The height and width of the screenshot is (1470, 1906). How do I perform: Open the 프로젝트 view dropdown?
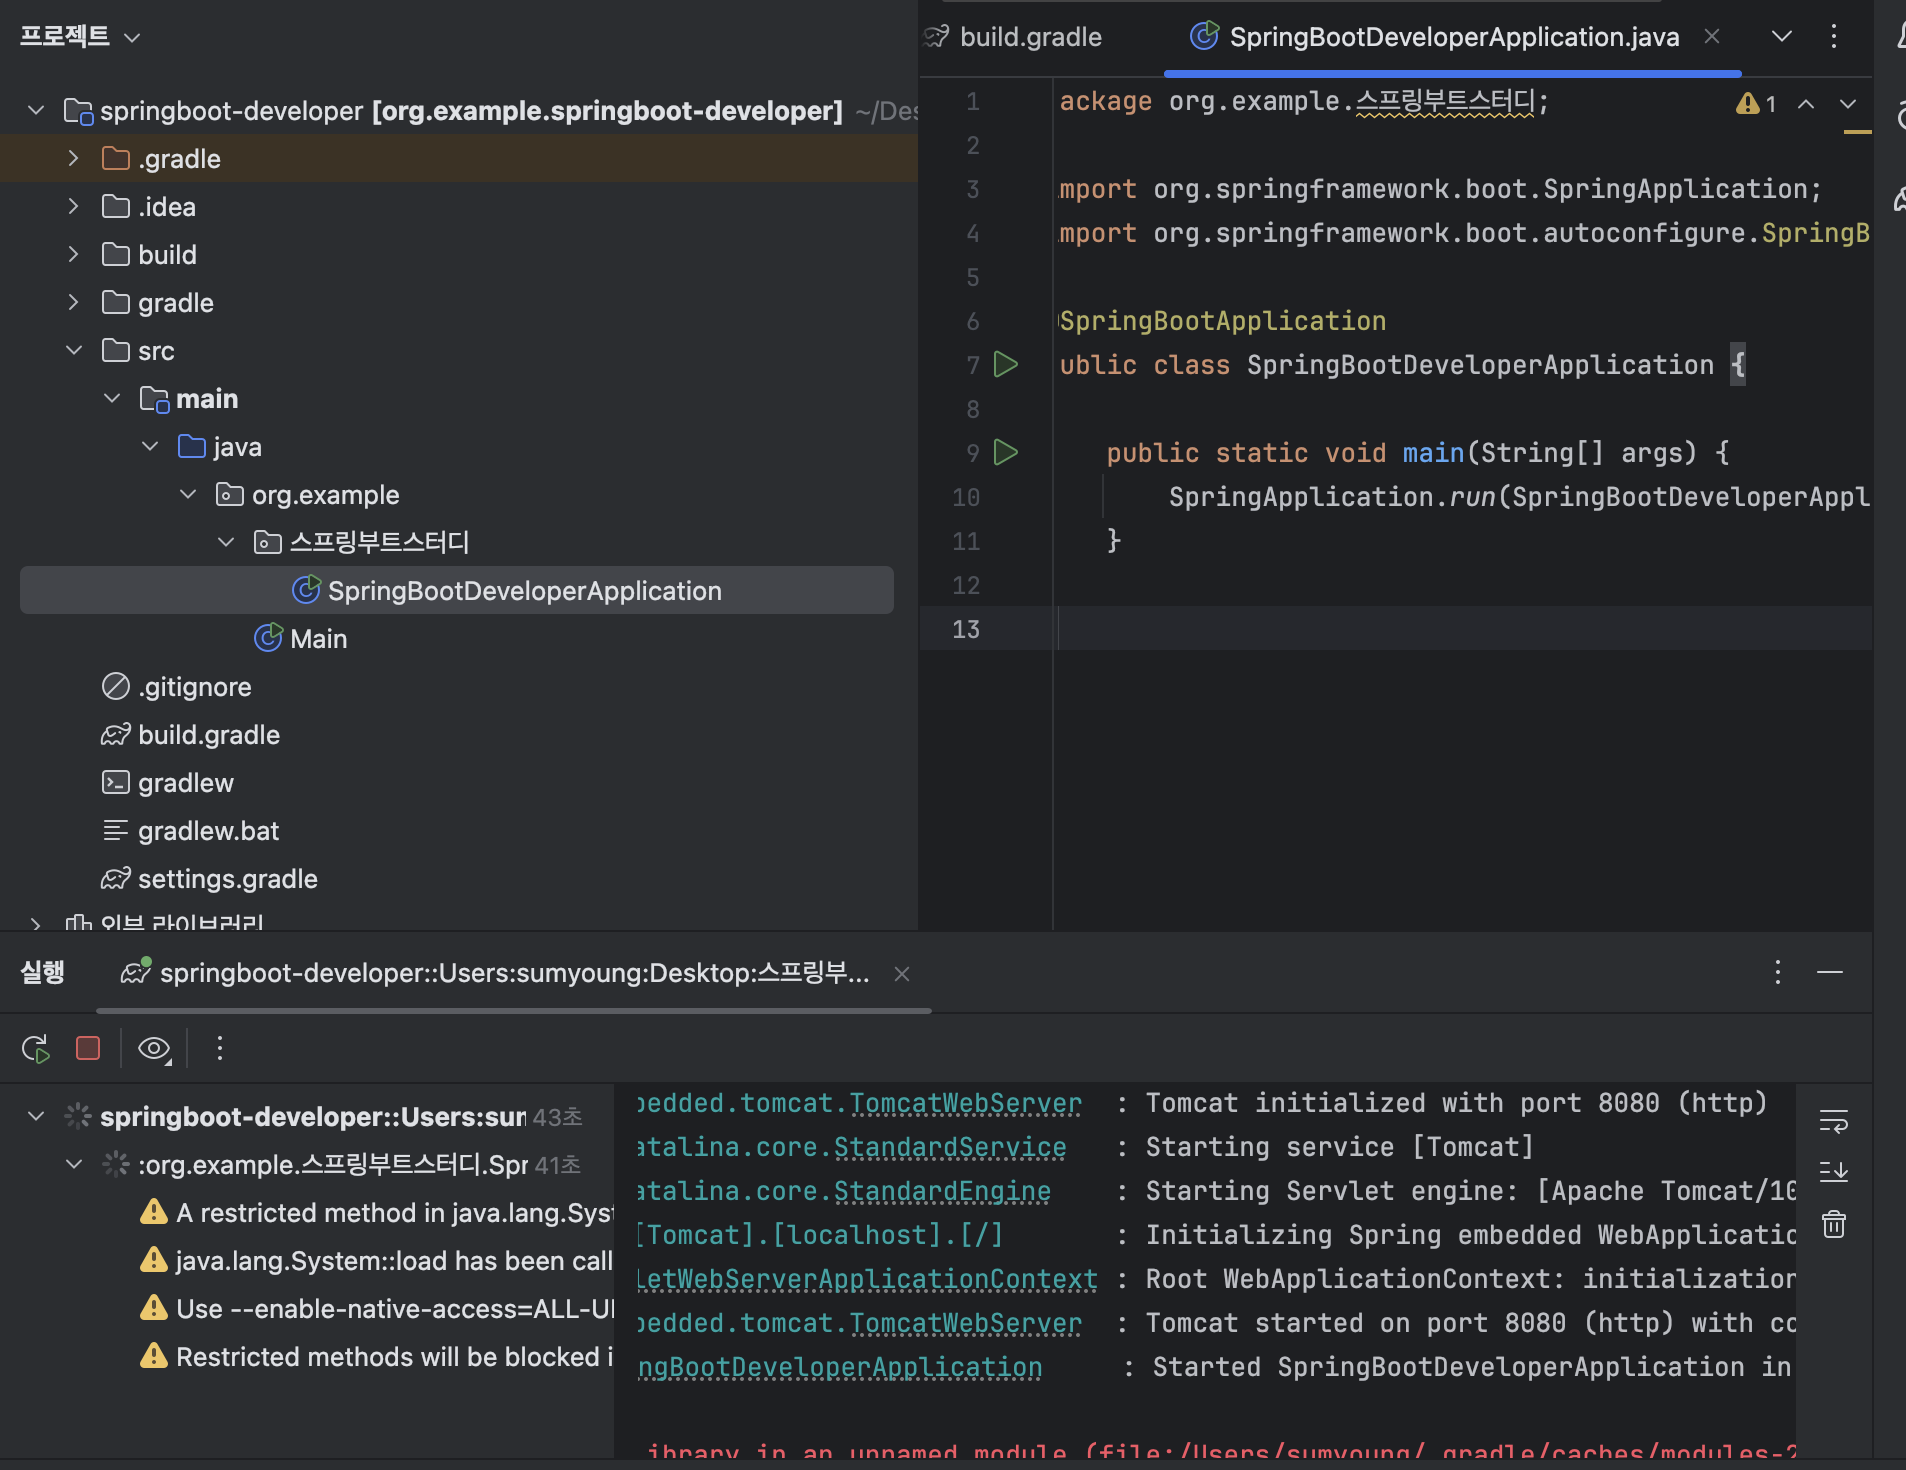point(80,37)
